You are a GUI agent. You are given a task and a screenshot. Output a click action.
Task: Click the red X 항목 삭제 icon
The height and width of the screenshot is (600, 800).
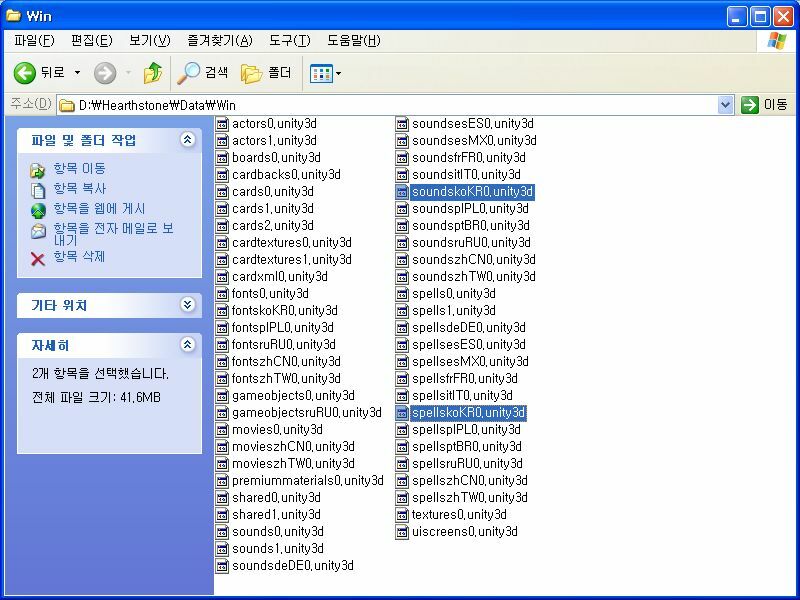(38, 259)
